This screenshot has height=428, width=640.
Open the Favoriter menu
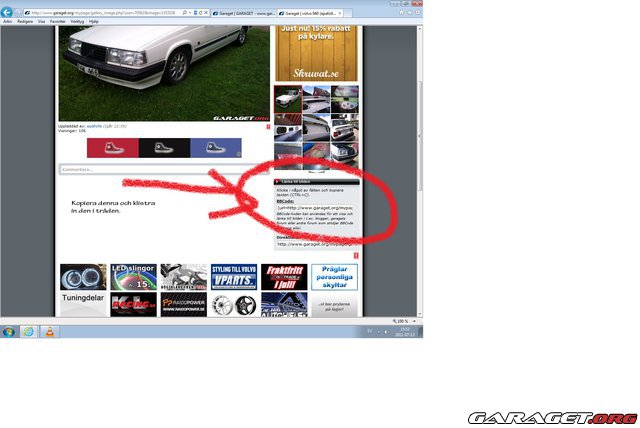(58, 20)
